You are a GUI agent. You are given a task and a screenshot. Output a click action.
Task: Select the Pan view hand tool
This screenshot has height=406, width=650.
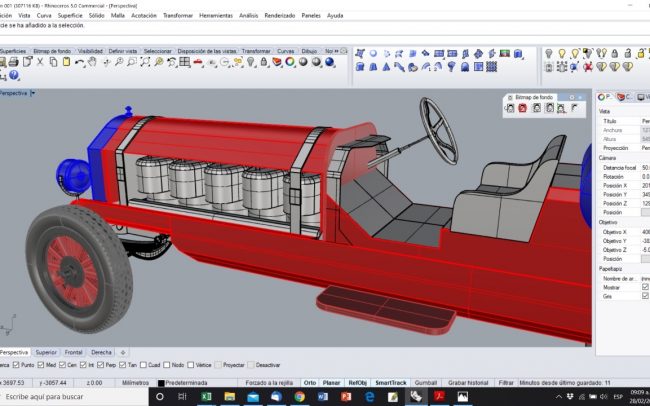(x=91, y=62)
